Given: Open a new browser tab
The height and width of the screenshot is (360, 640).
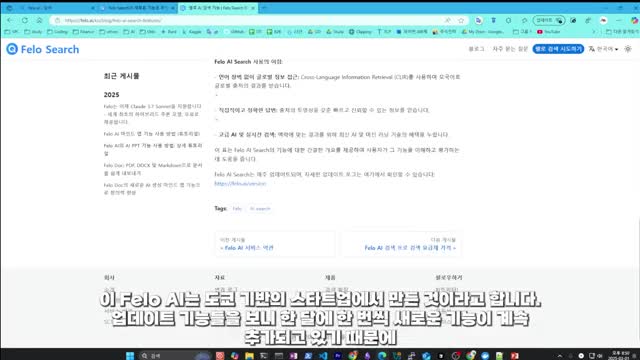Looking at the screenshot, I should click(x=264, y=8).
